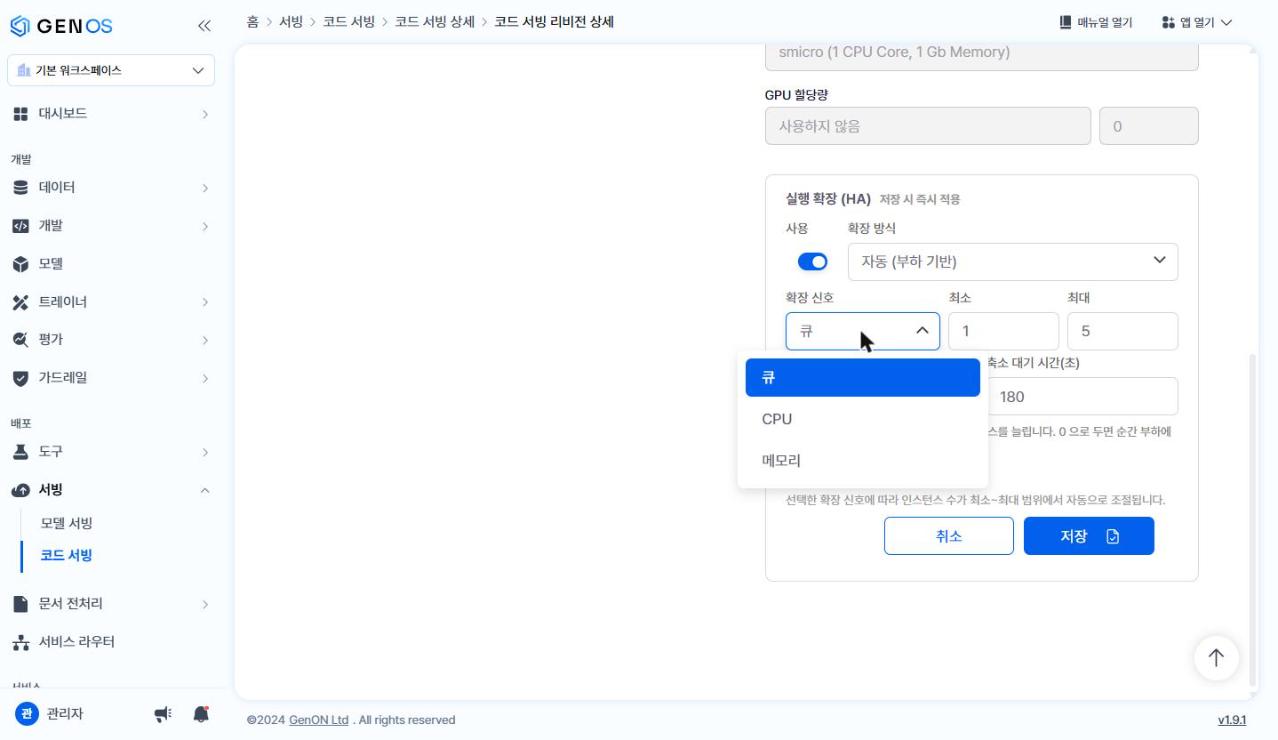1278x740 pixels.
Task: Click the 모델 menu label
Action: pos(51,264)
